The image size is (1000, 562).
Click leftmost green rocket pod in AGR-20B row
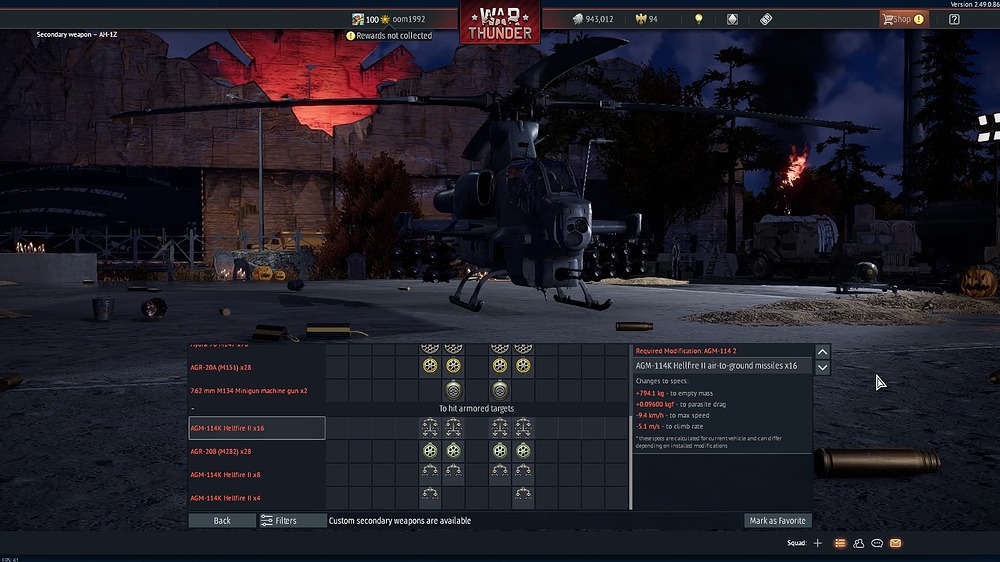(x=430, y=451)
